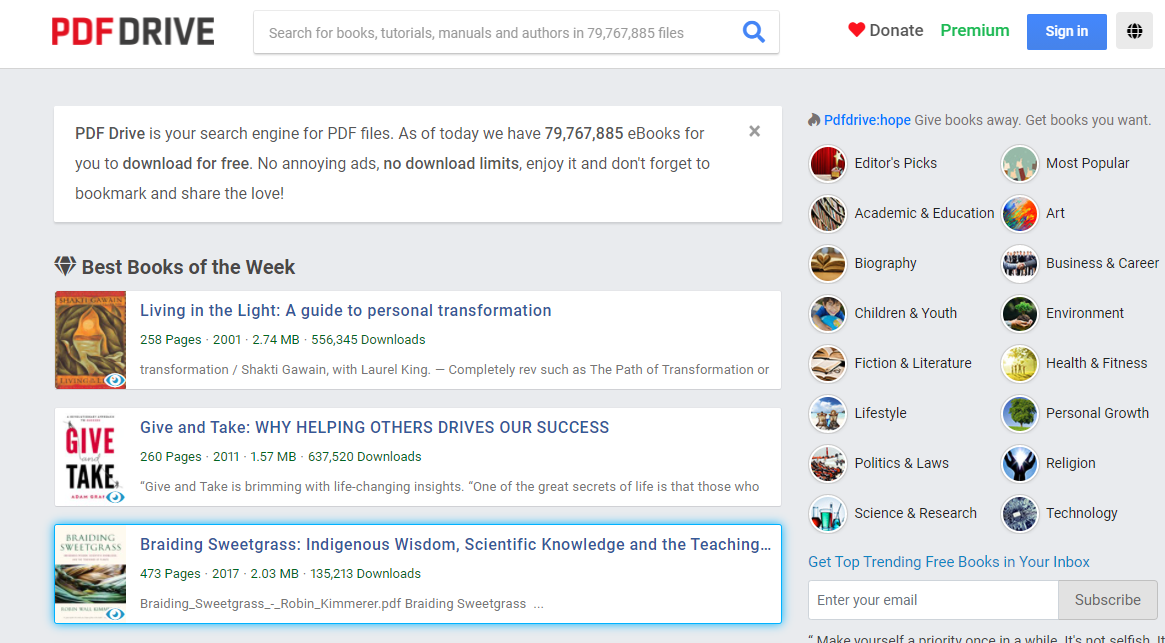The width and height of the screenshot is (1165, 643).
Task: Select Academic & Education category icon
Action: click(x=828, y=213)
